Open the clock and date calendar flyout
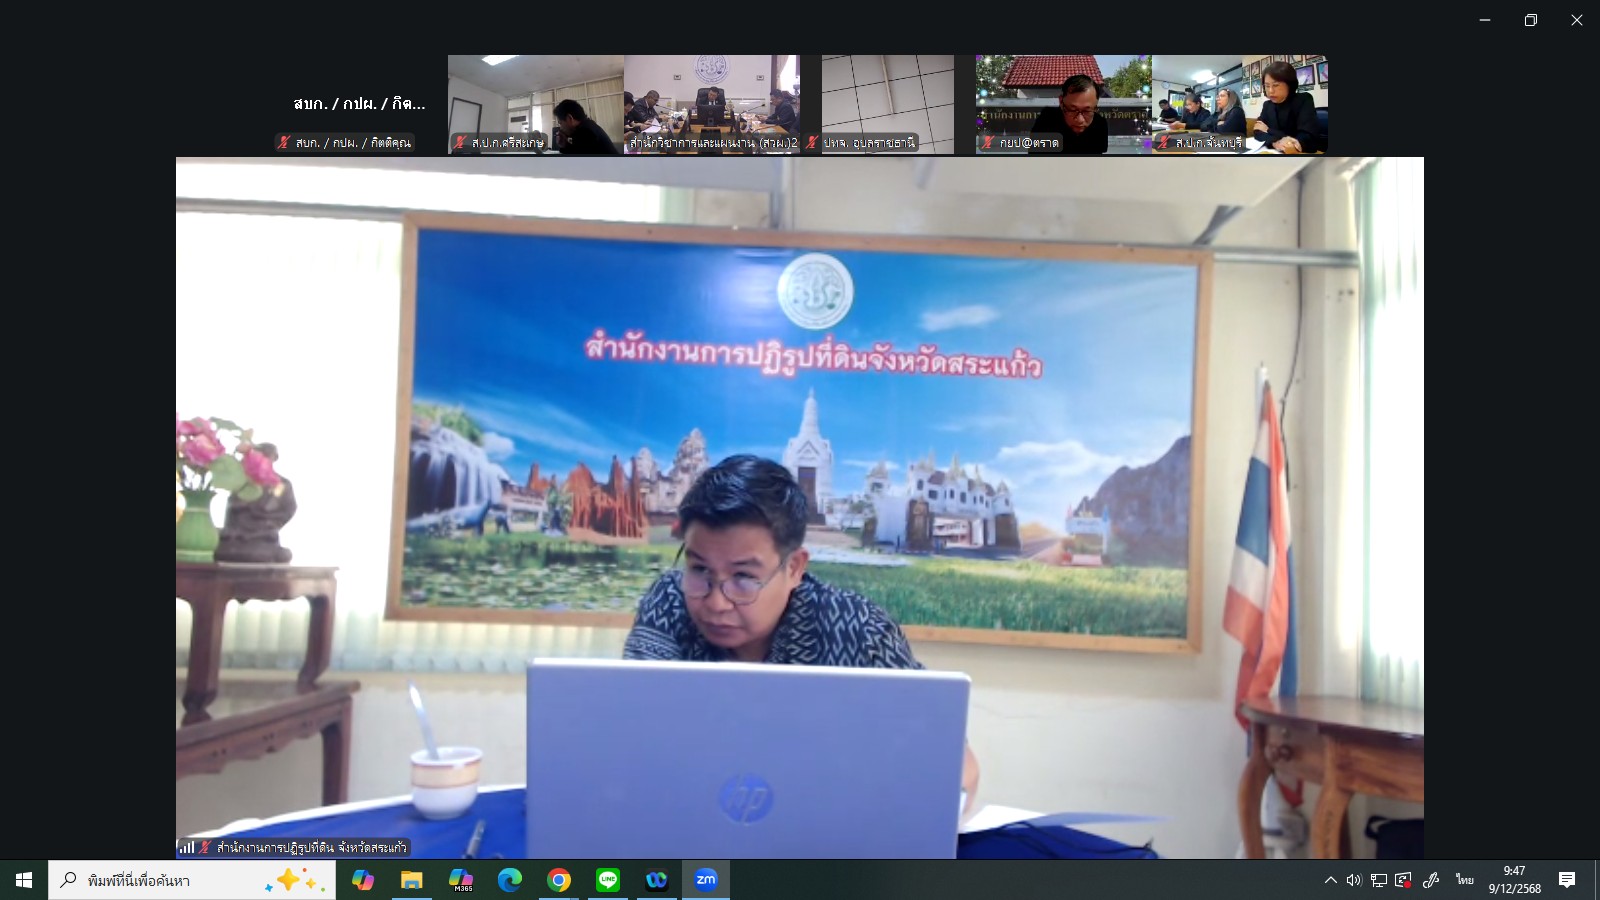This screenshot has height=900, width=1600. [1514, 880]
